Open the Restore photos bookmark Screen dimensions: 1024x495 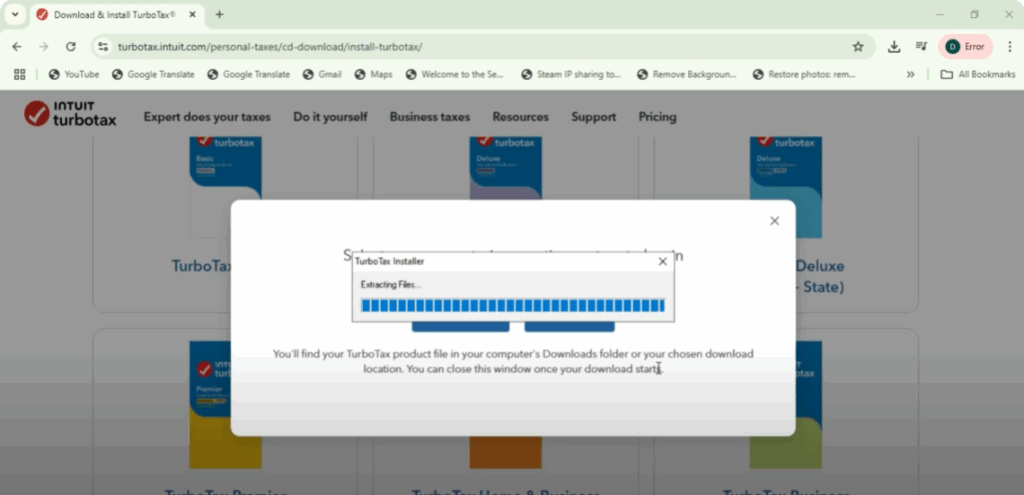pos(804,74)
